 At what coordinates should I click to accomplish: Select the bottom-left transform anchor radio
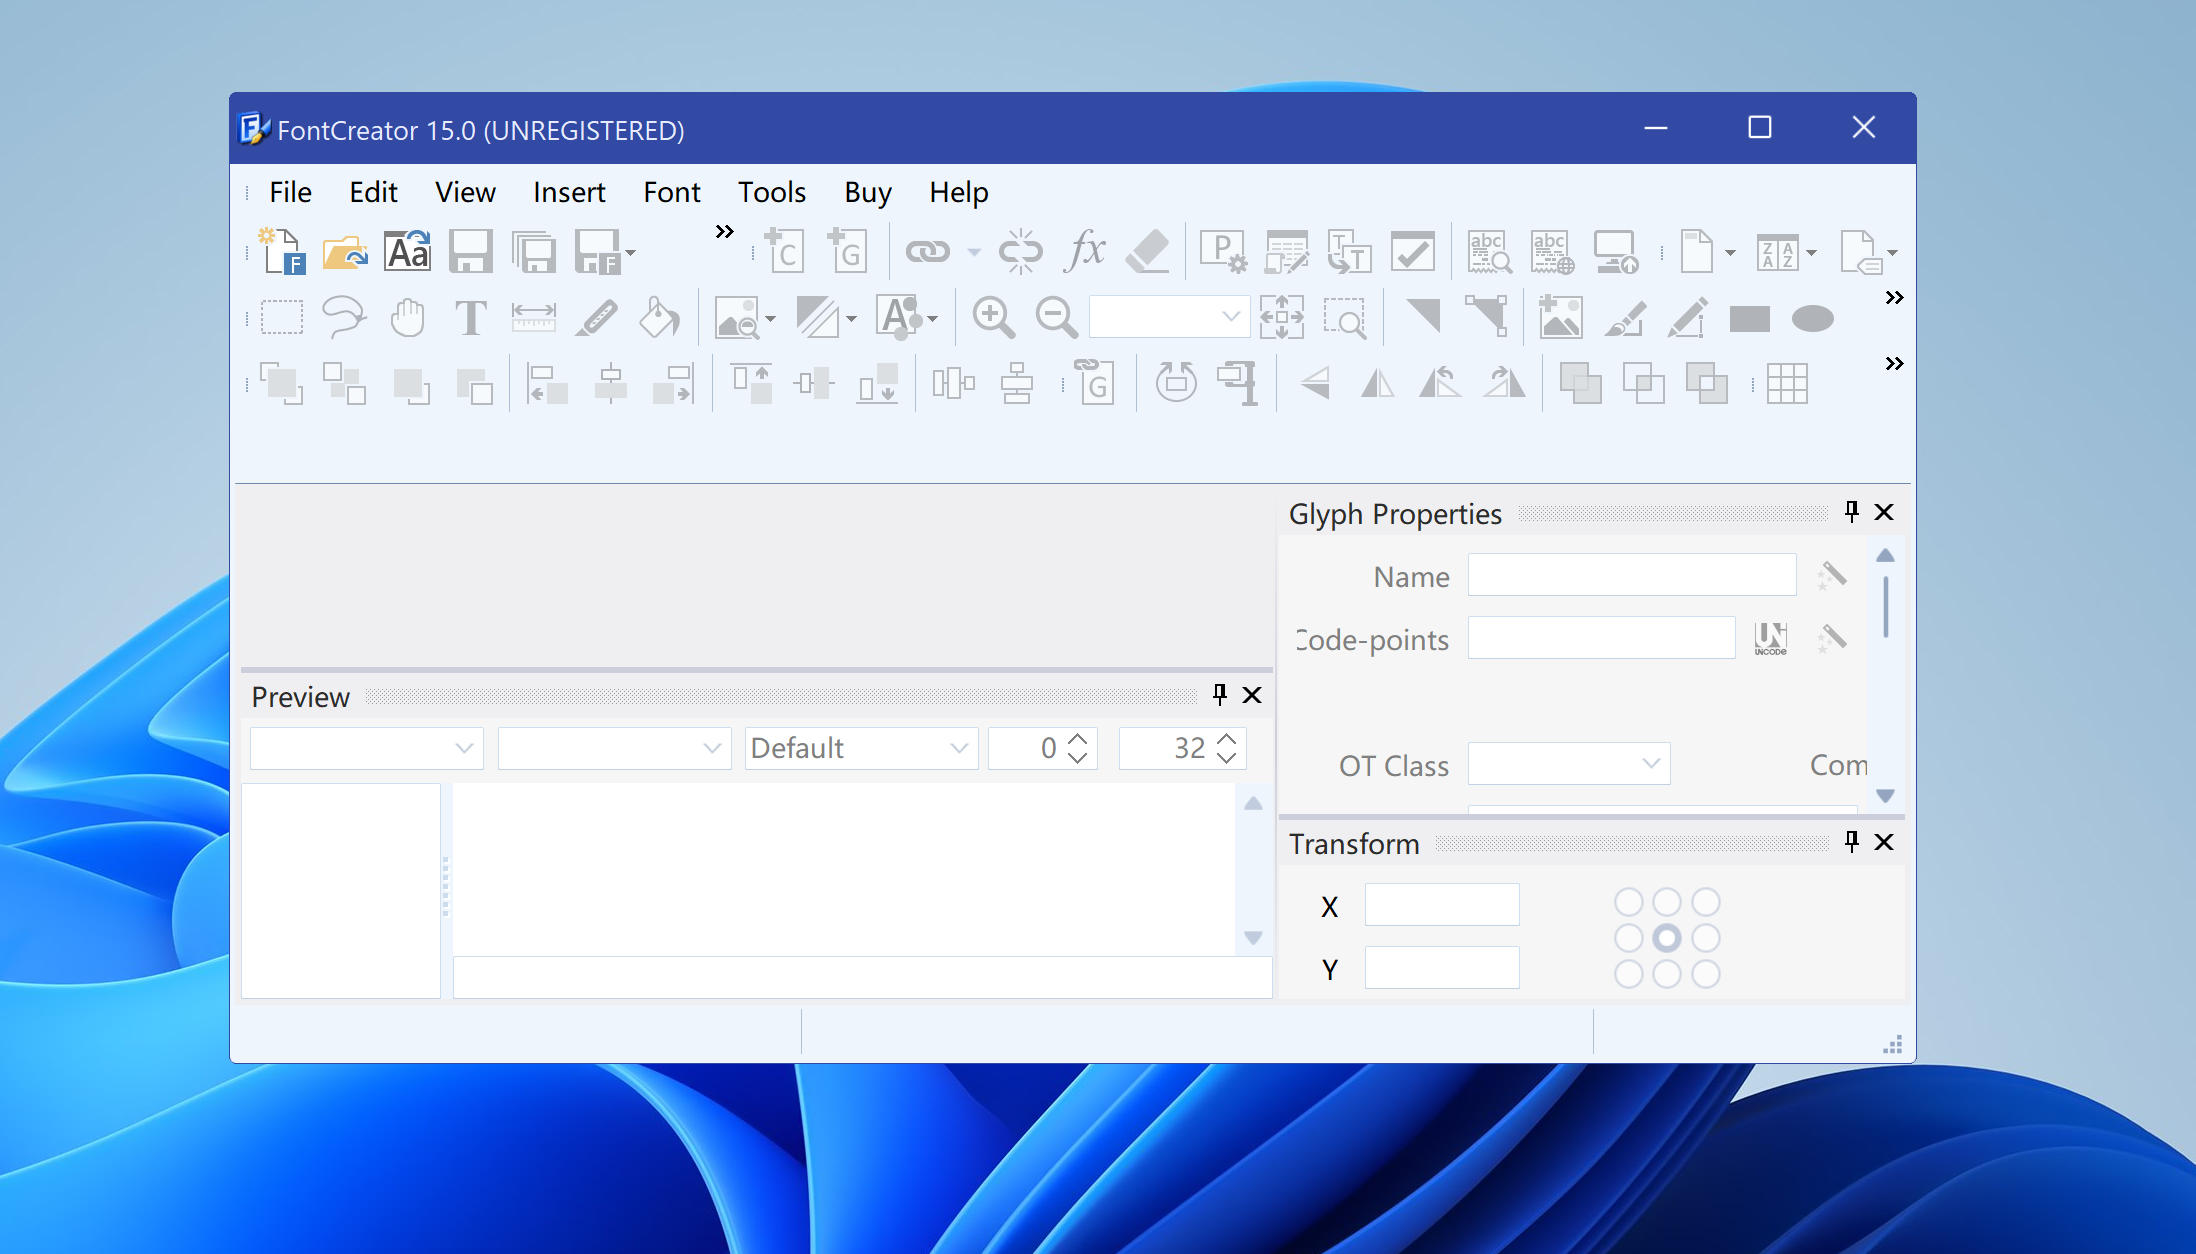point(1629,974)
